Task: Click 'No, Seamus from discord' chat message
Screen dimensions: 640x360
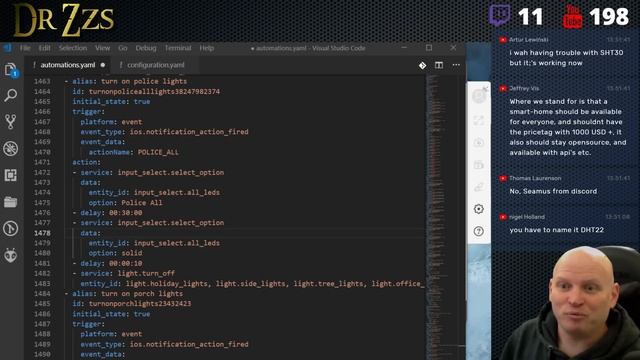Action: coord(553,191)
